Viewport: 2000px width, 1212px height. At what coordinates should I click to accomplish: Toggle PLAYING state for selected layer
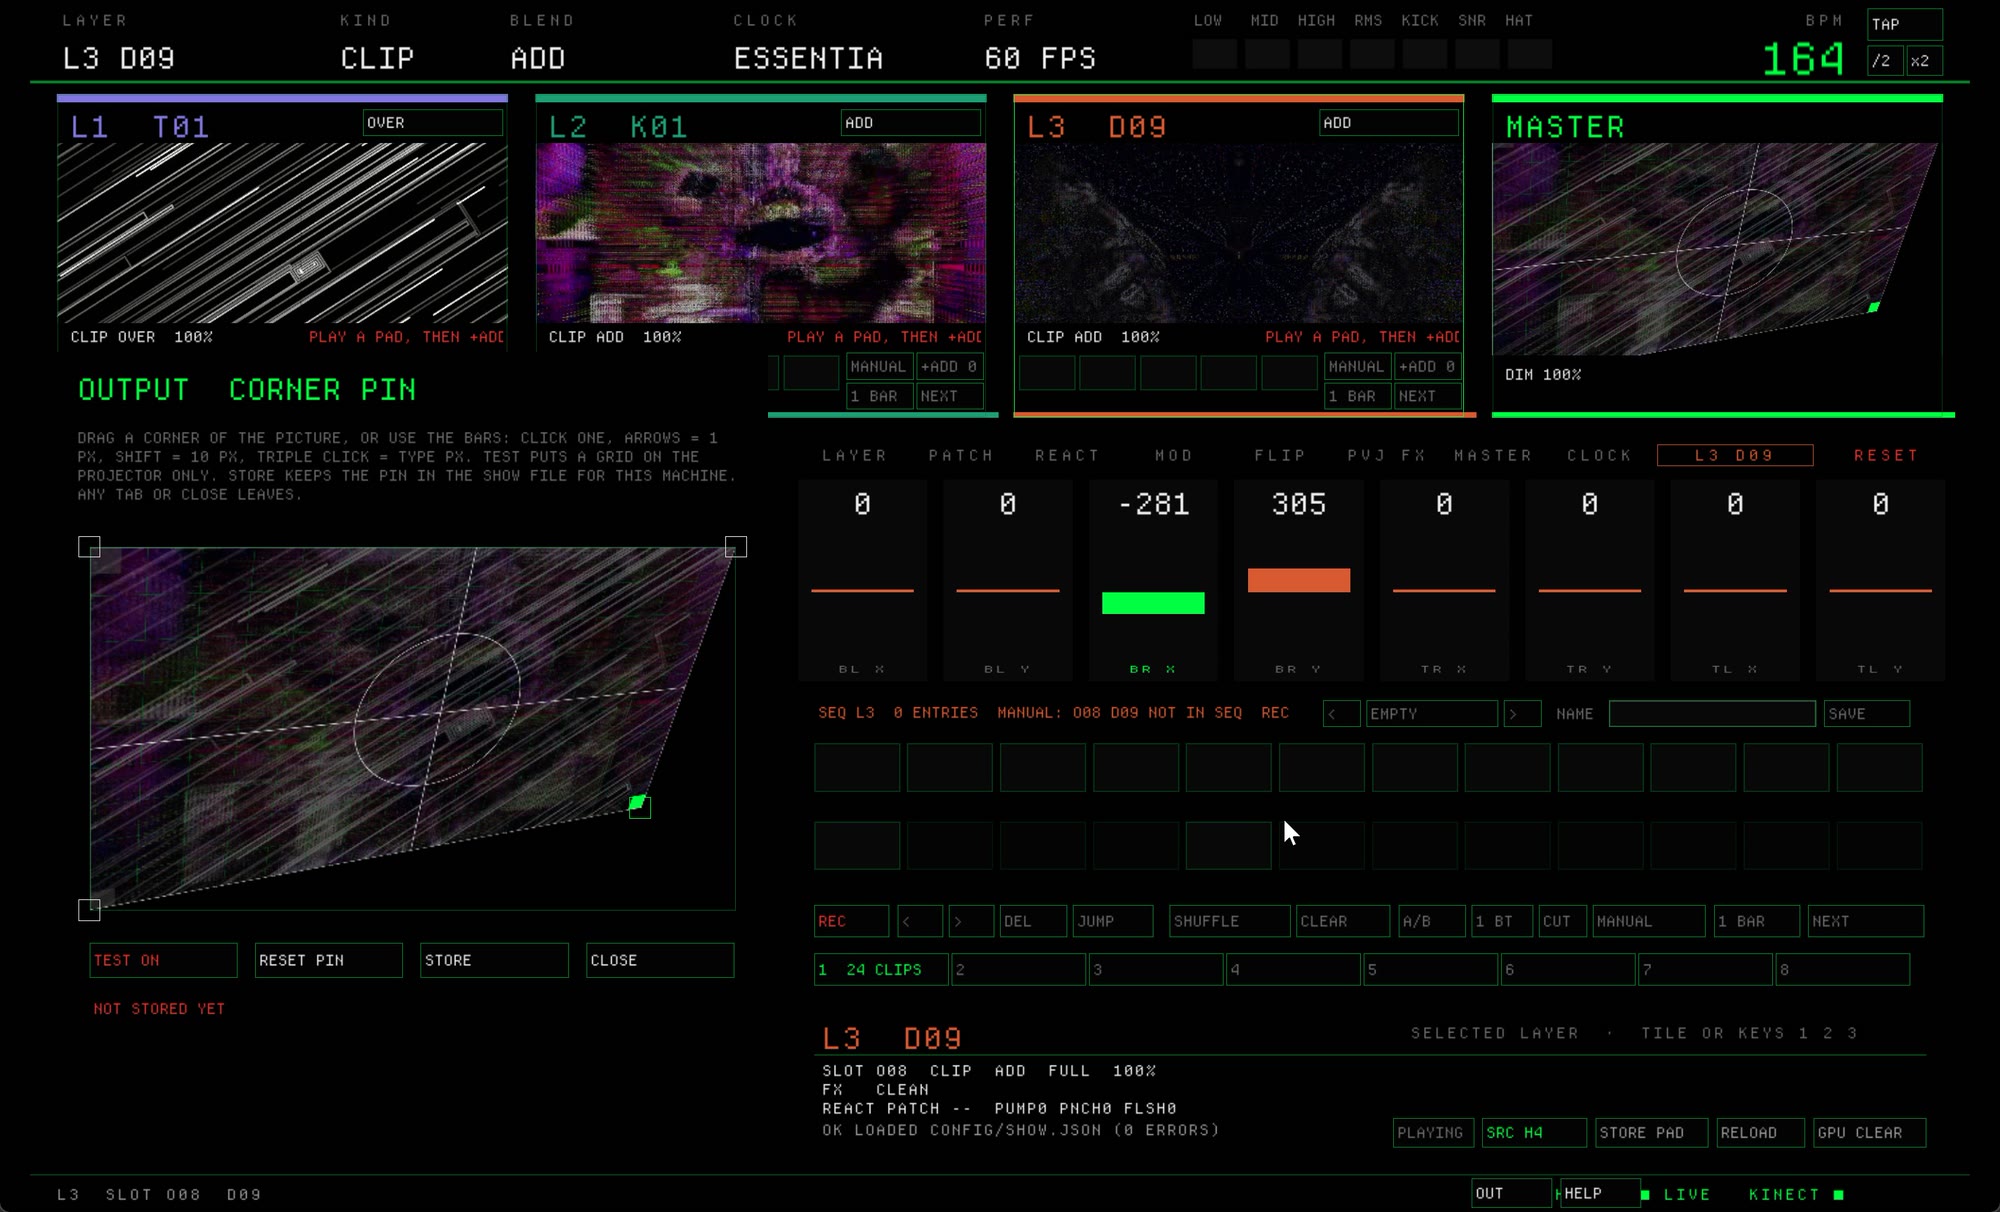coord(1433,1133)
